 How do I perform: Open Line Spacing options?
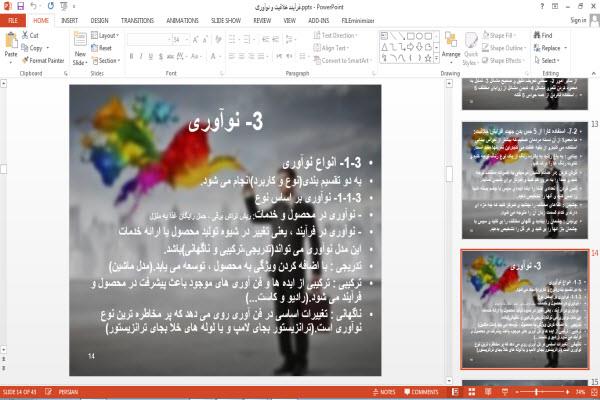click(x=290, y=39)
